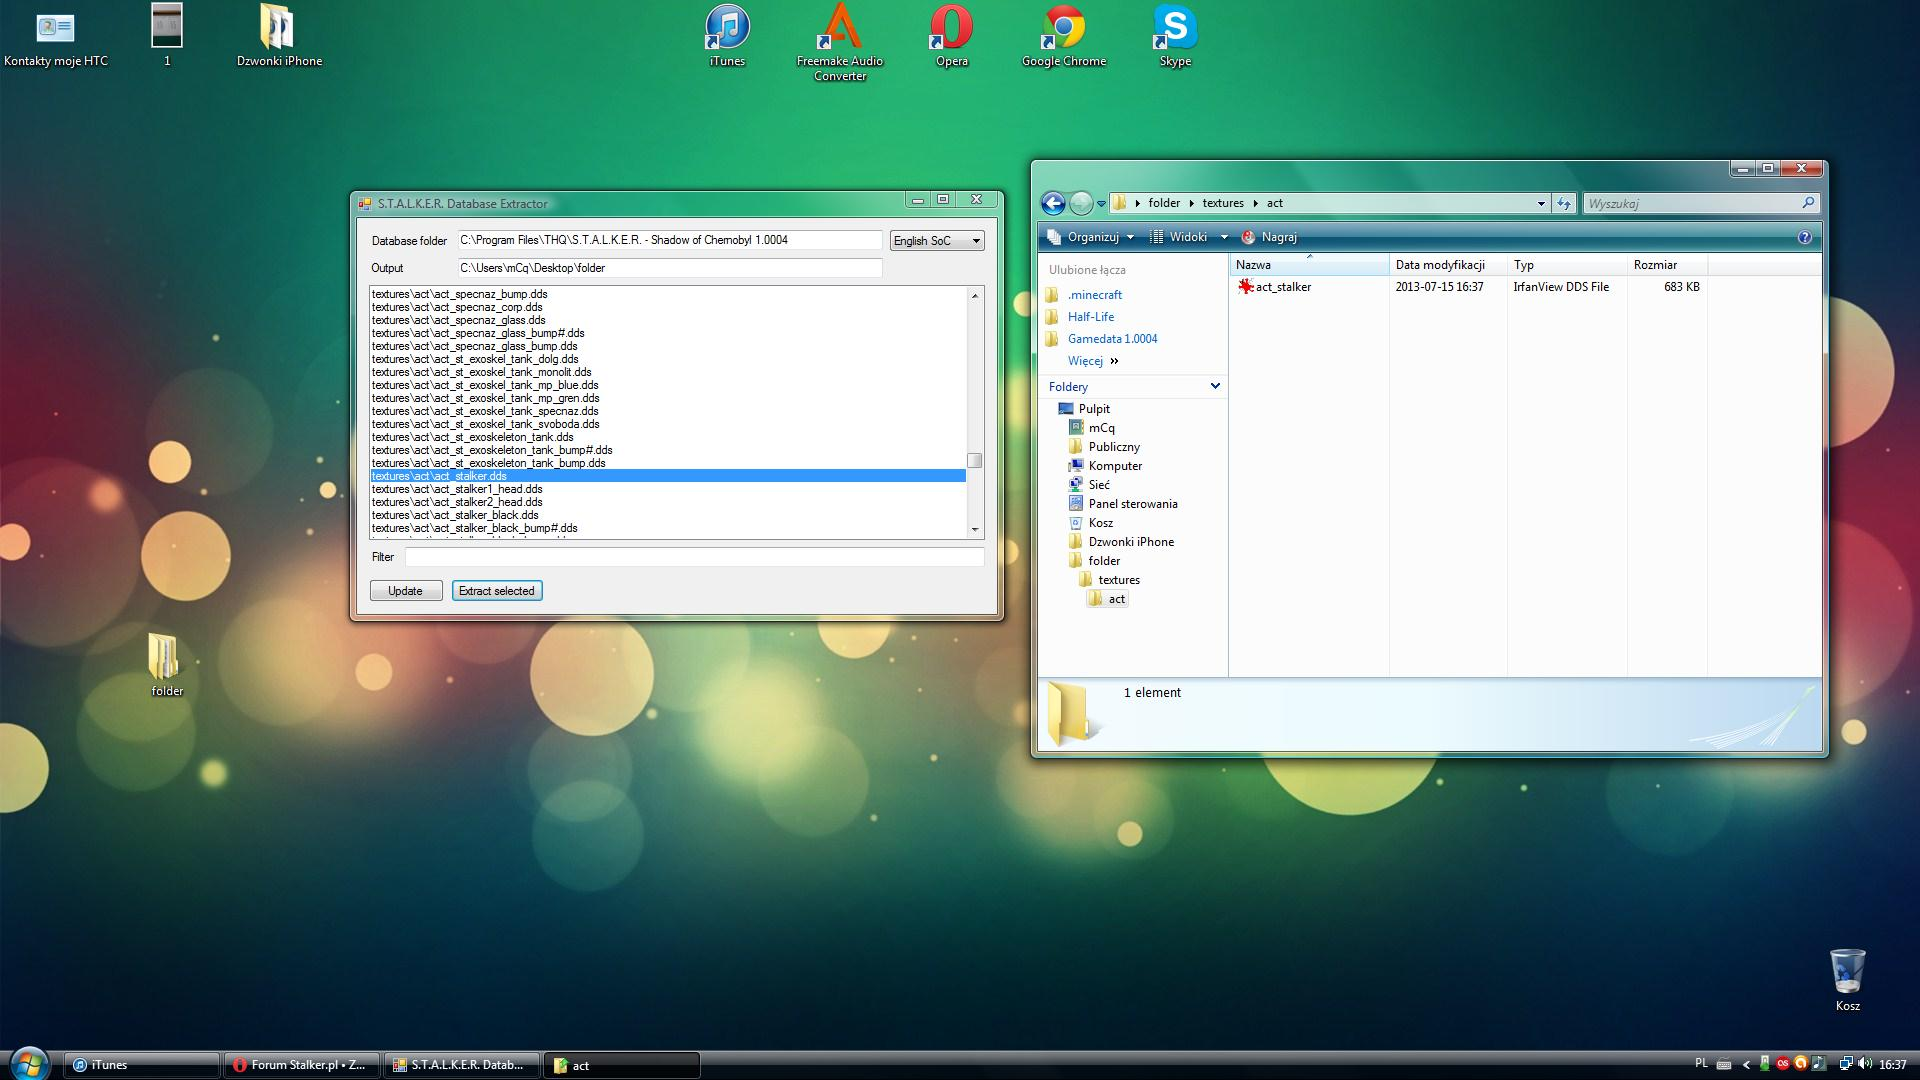
Task: Switch to iTunes taskbar button
Action: (x=142, y=1065)
